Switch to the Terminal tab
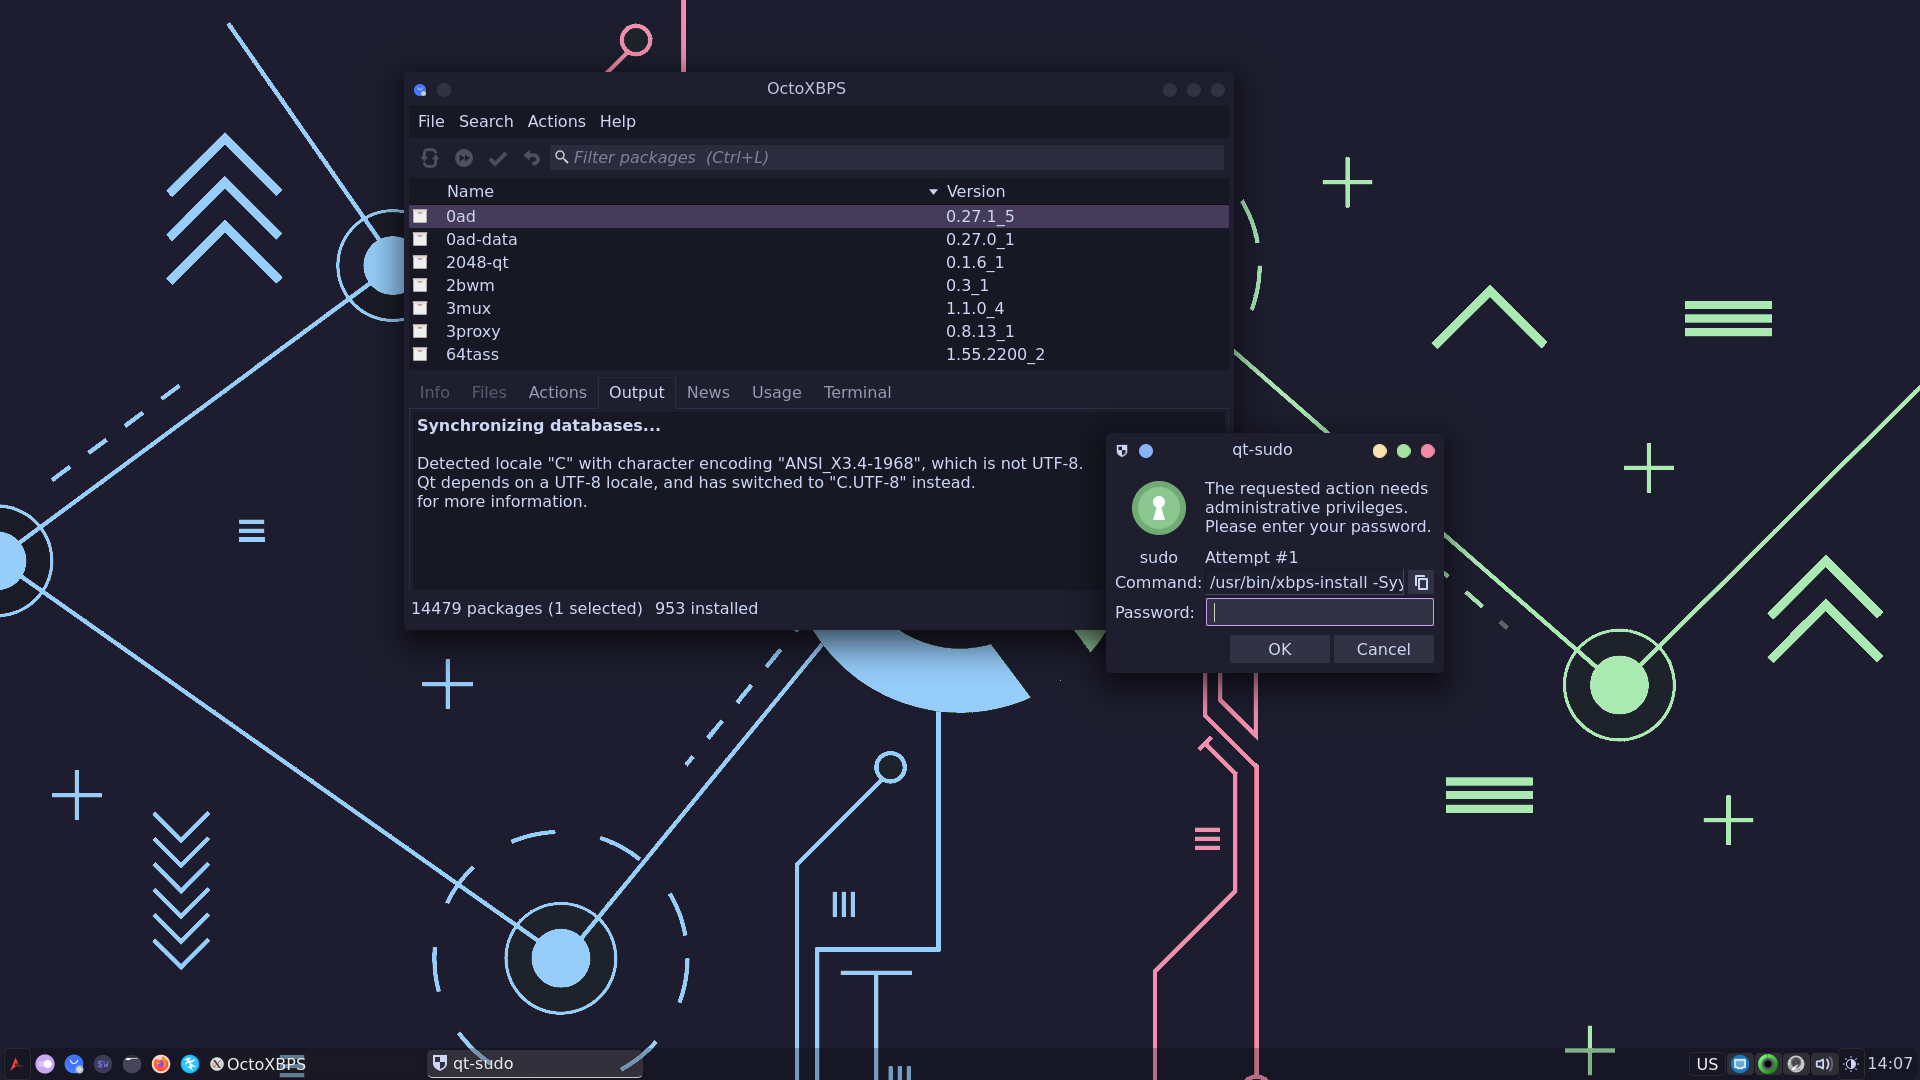1920x1080 pixels. click(x=857, y=392)
